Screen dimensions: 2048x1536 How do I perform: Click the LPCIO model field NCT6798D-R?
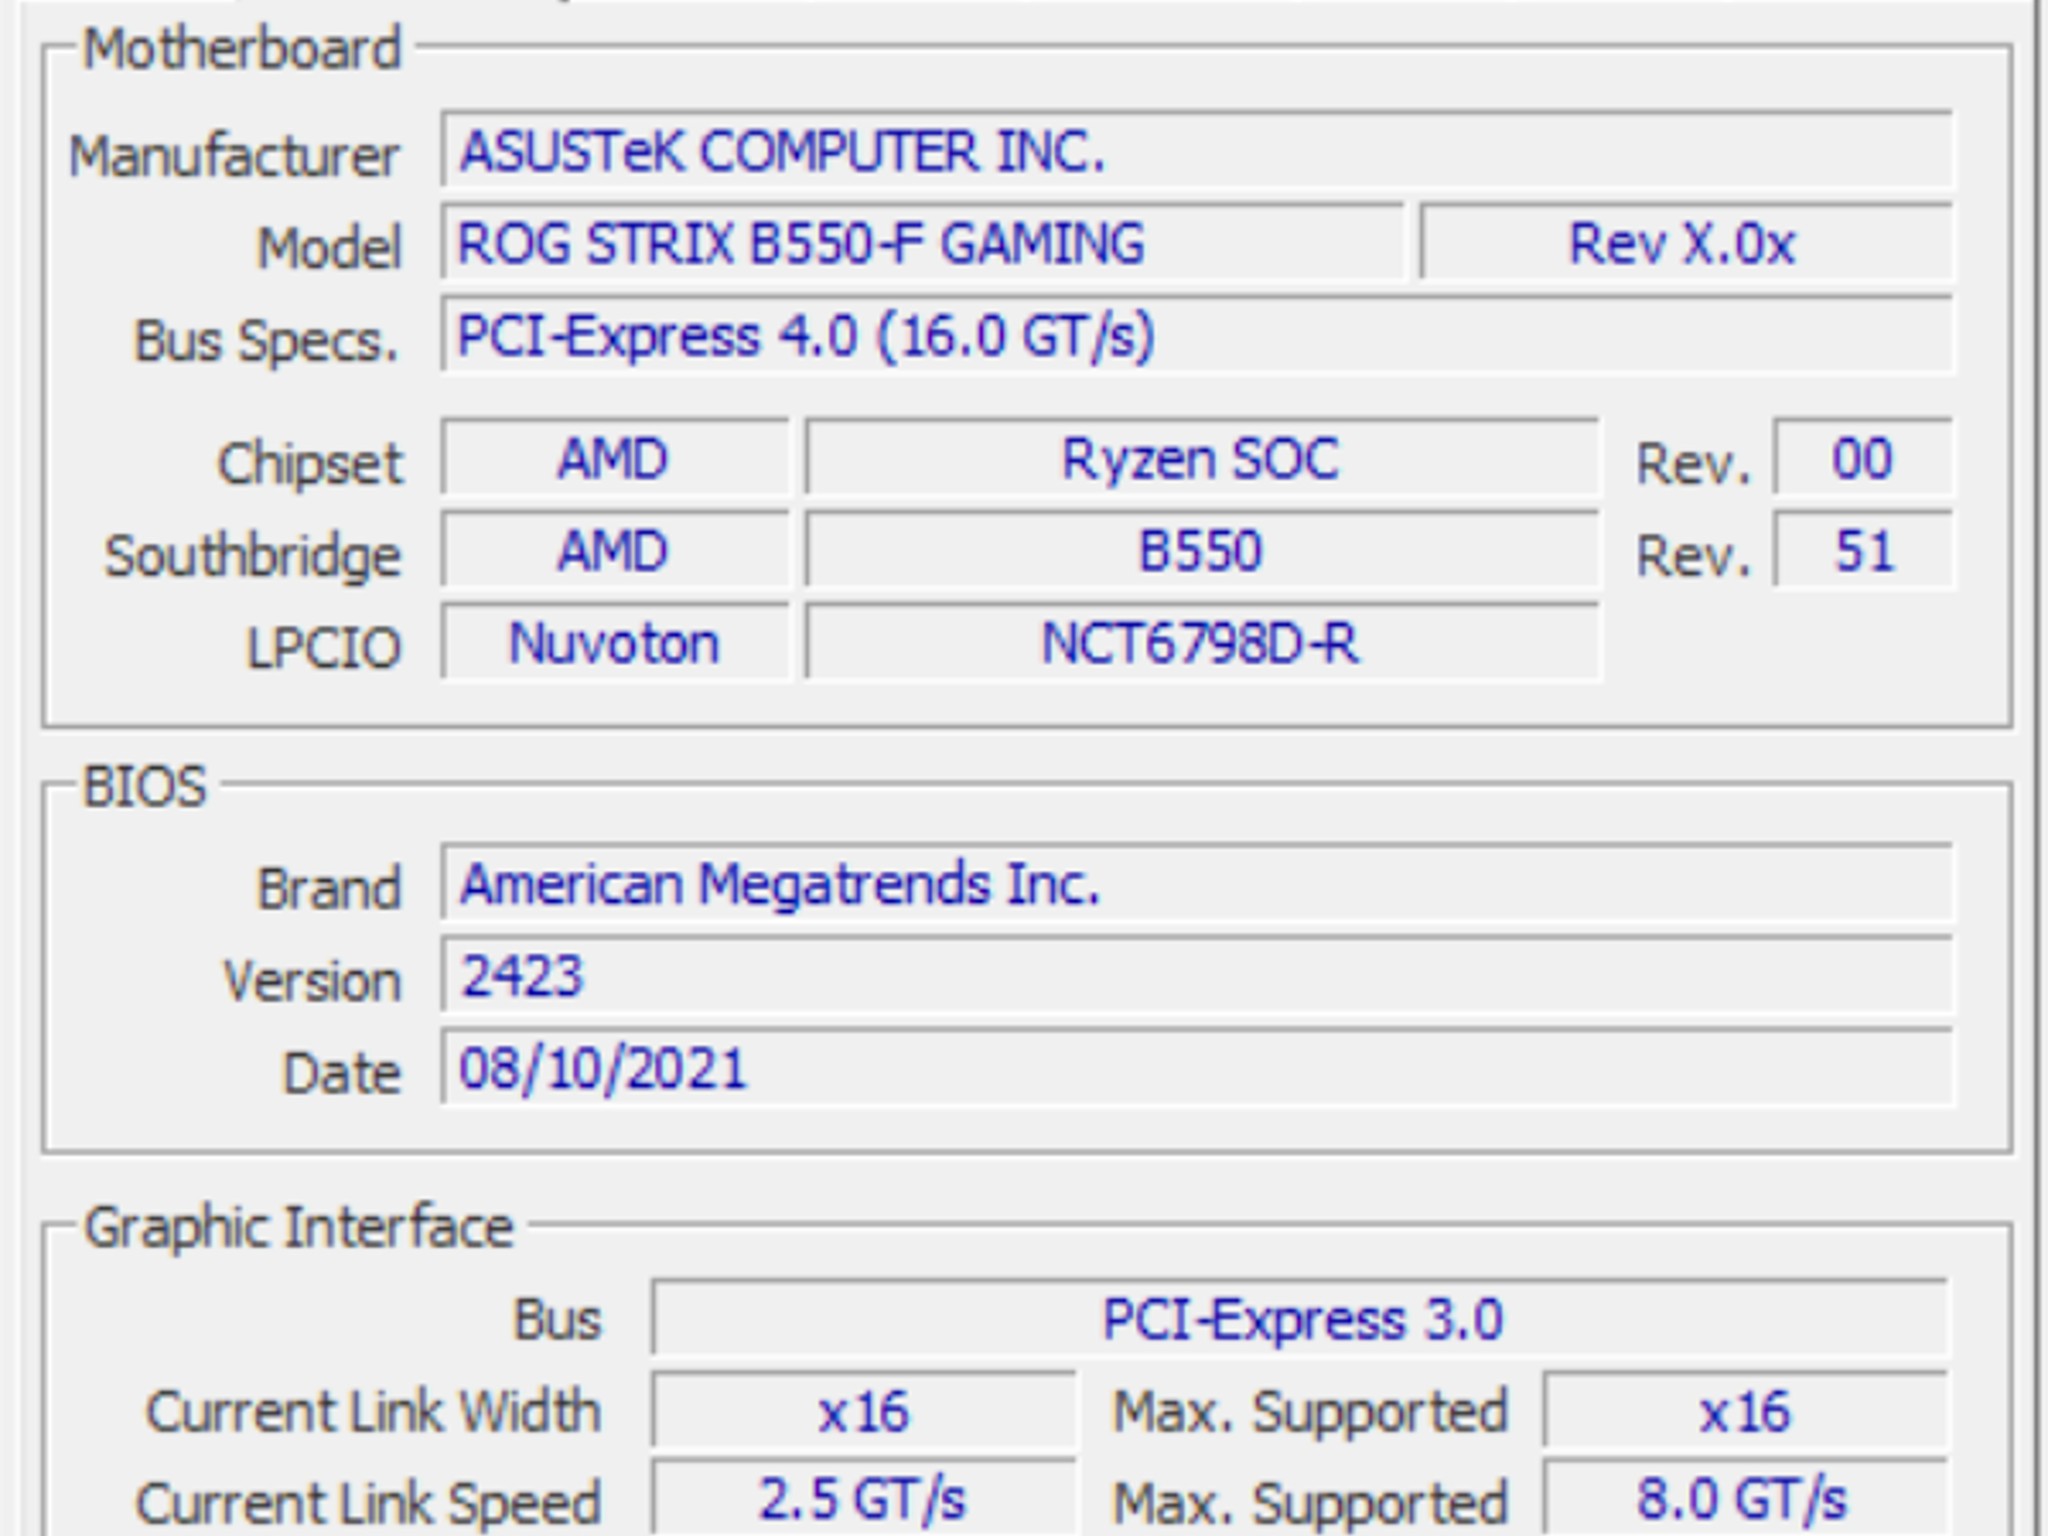1200,644
